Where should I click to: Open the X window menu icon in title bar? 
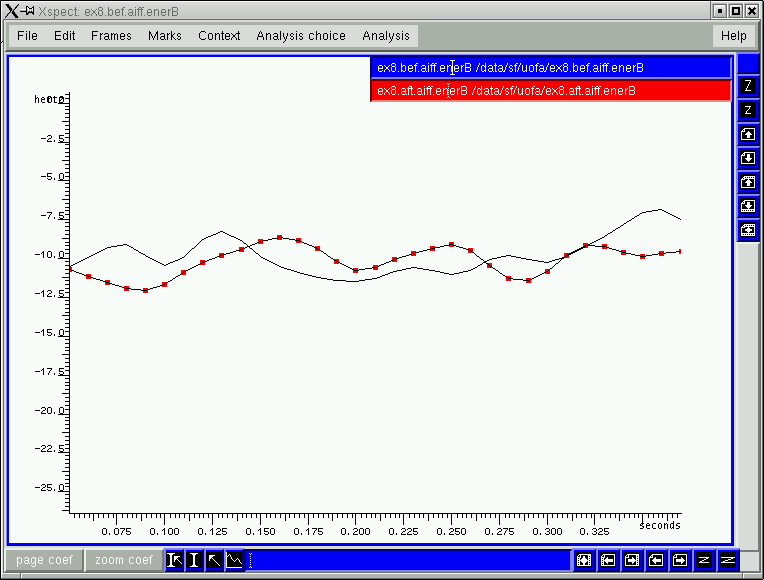coord(11,11)
